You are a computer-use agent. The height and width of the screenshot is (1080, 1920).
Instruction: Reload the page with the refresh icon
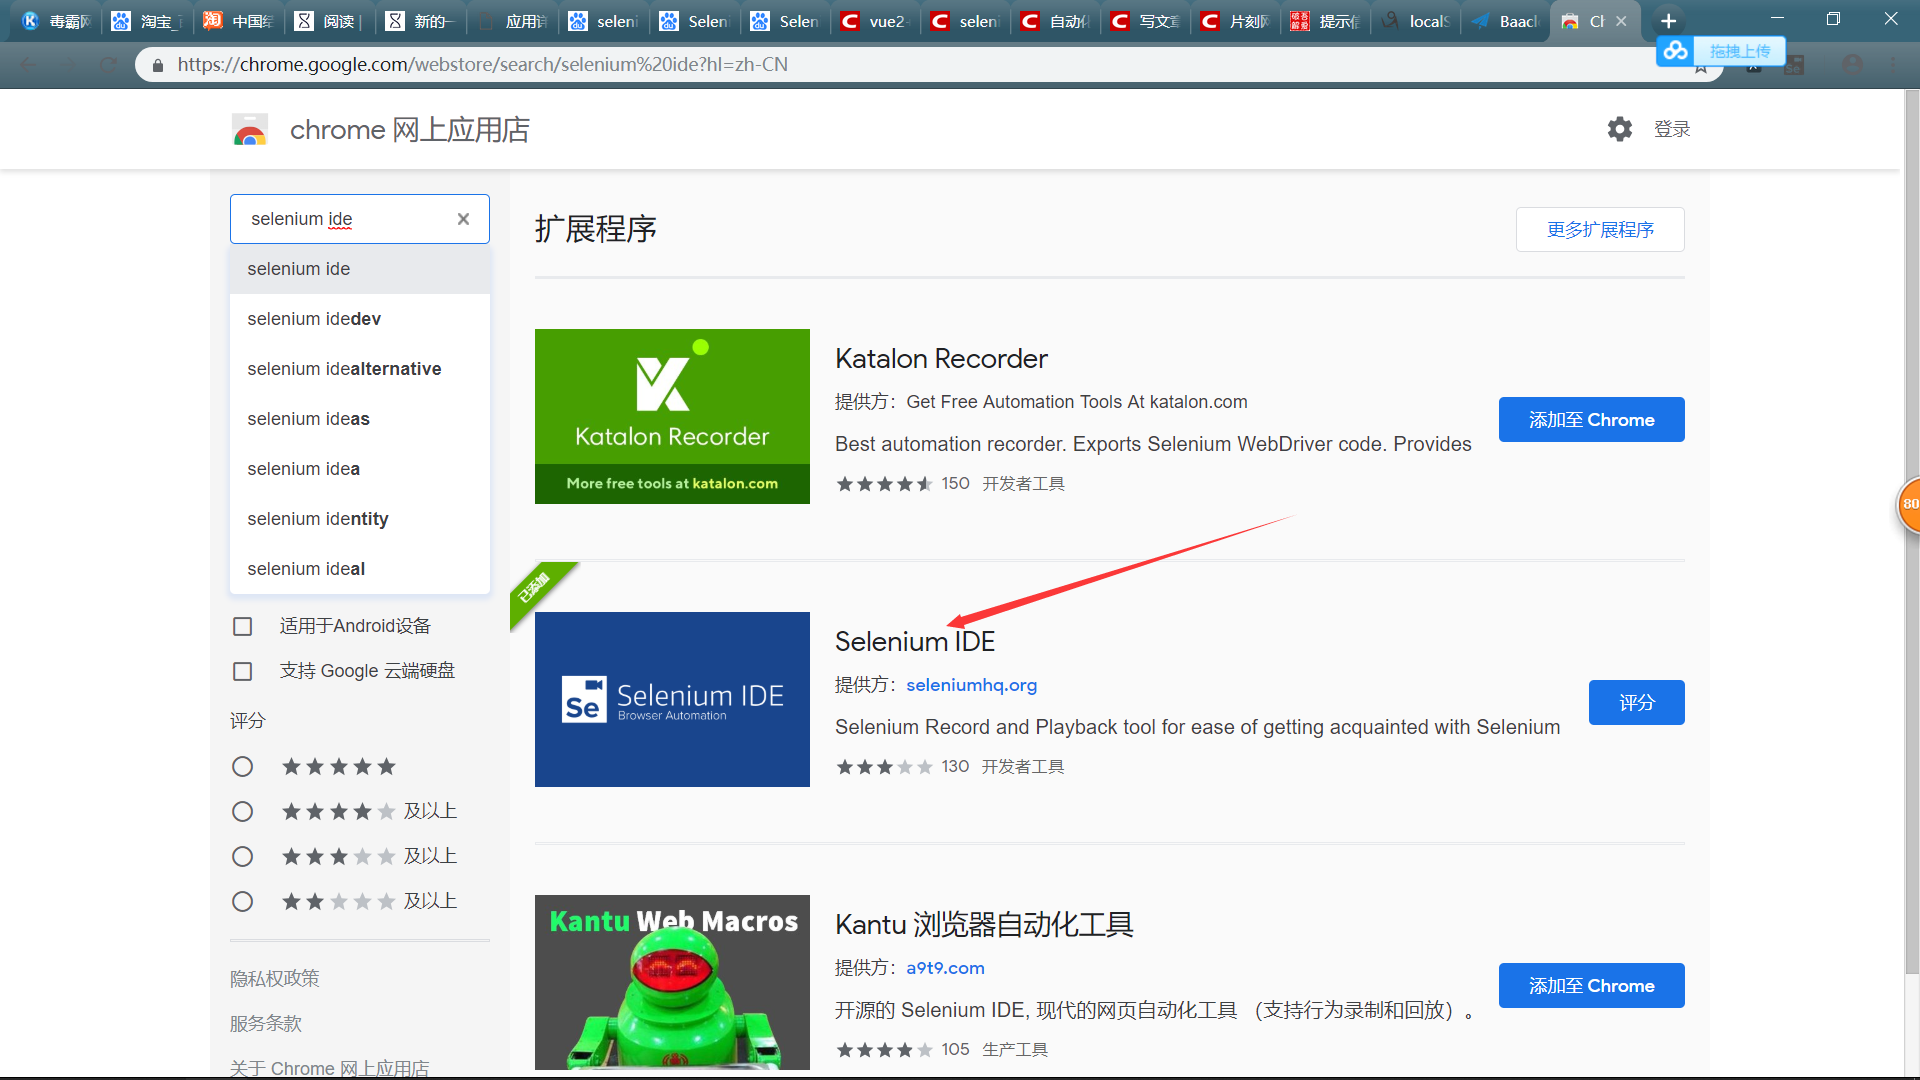coord(108,65)
